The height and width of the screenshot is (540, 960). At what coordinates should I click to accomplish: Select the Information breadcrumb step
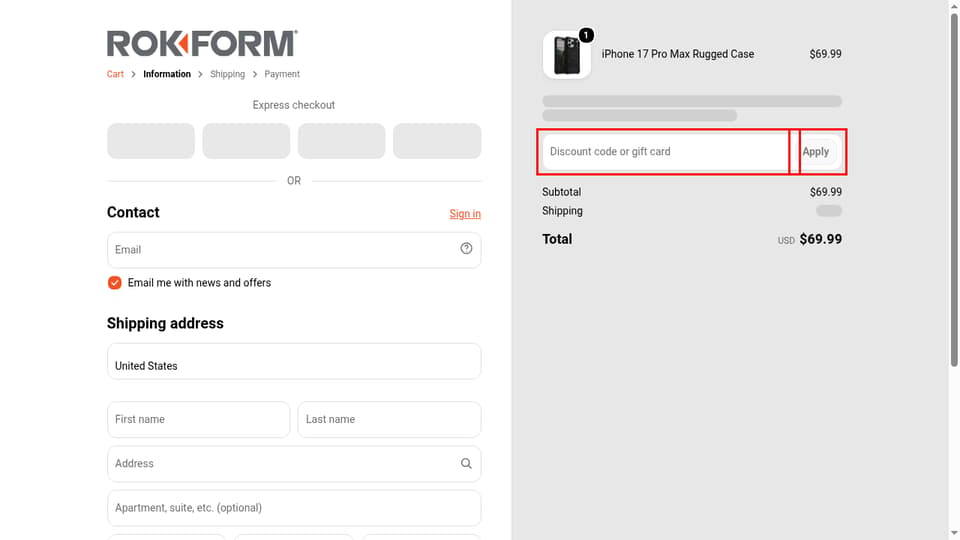coord(167,74)
